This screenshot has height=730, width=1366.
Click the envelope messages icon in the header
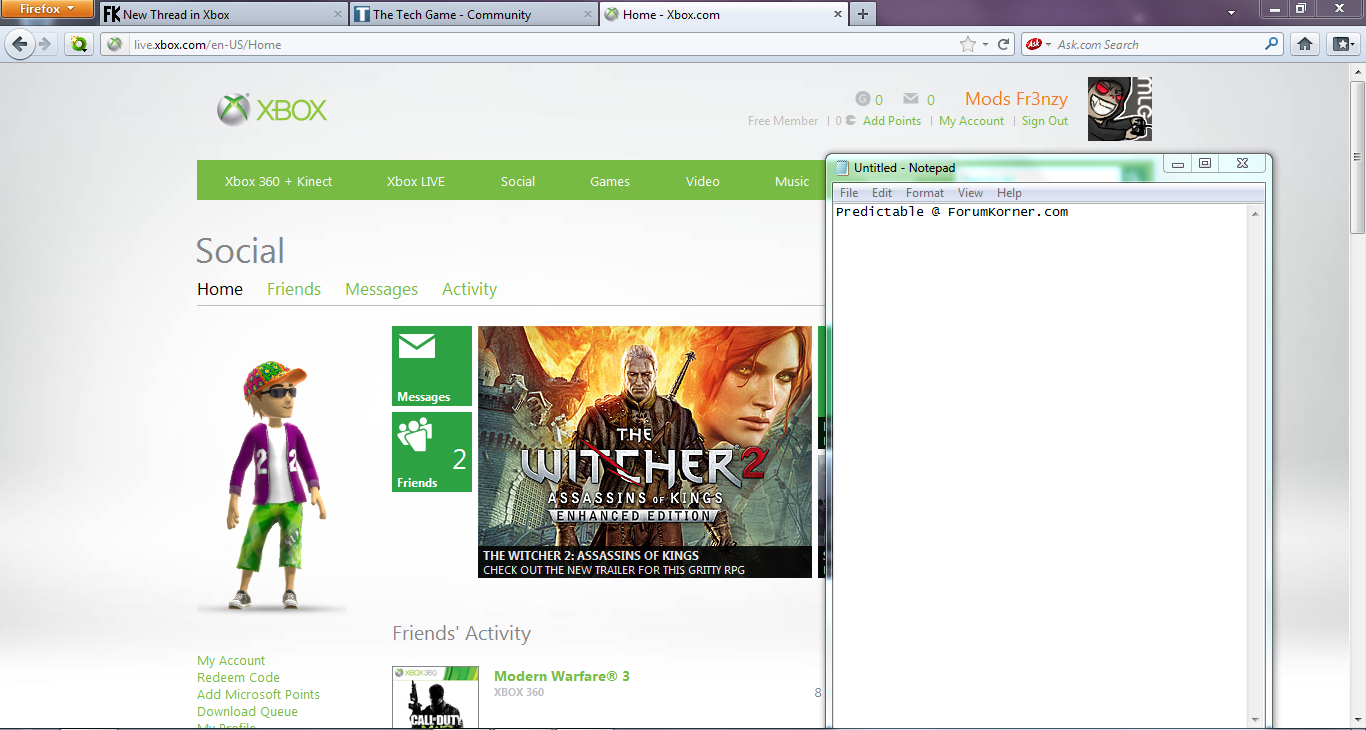(911, 99)
